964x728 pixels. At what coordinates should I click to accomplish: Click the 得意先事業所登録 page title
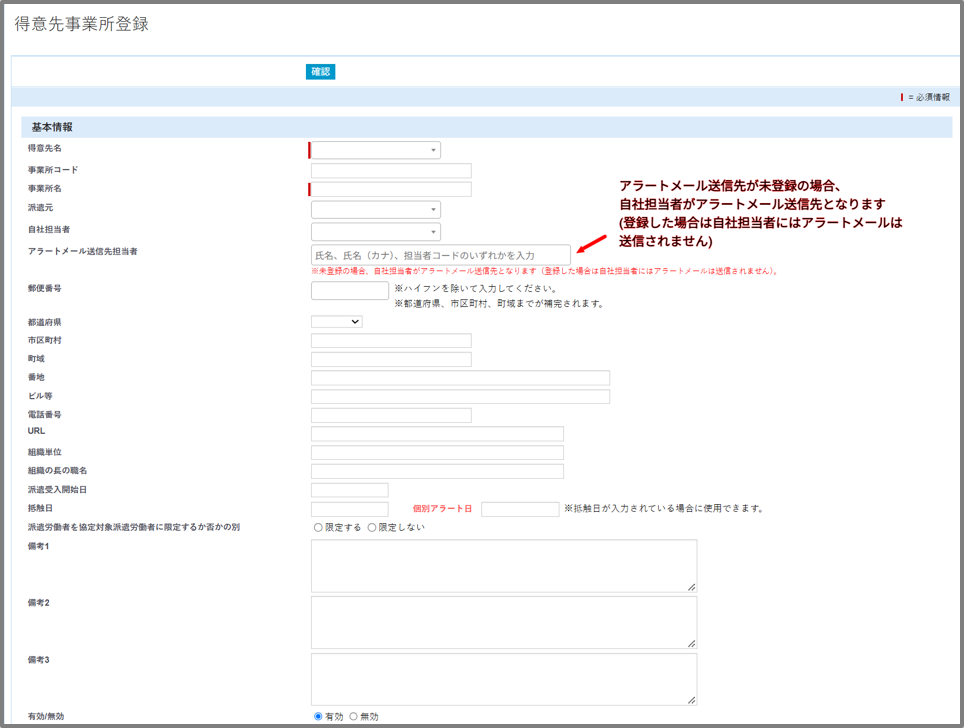[81, 24]
